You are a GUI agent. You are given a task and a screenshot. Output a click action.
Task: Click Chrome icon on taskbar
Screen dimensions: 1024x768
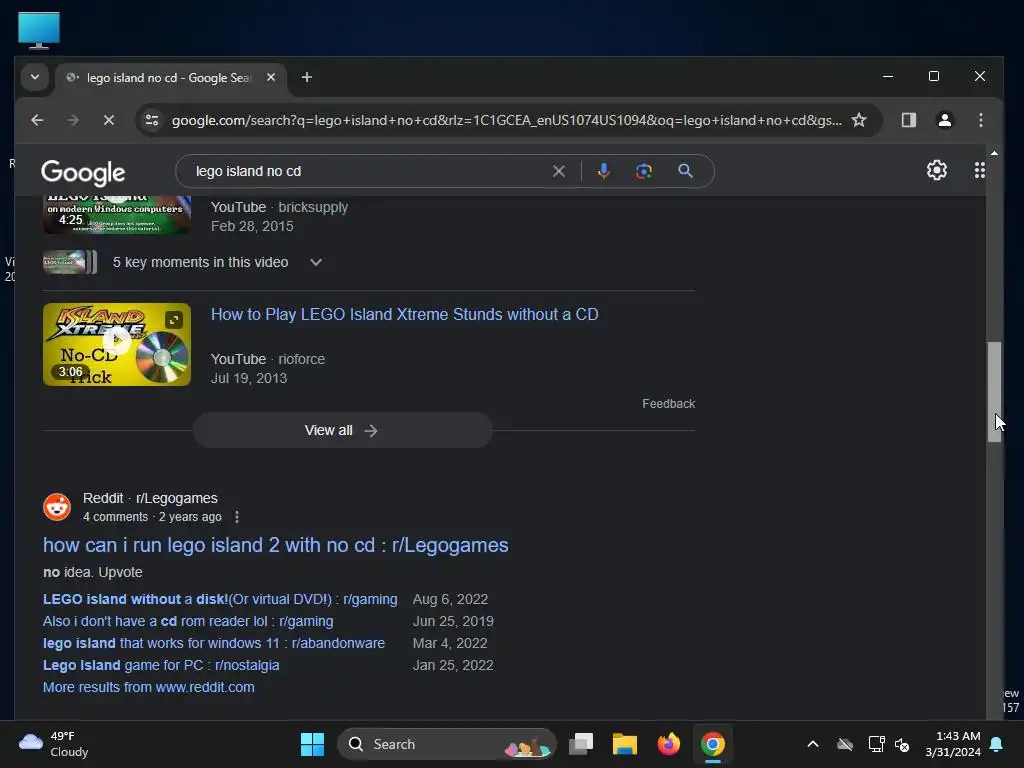pos(712,744)
